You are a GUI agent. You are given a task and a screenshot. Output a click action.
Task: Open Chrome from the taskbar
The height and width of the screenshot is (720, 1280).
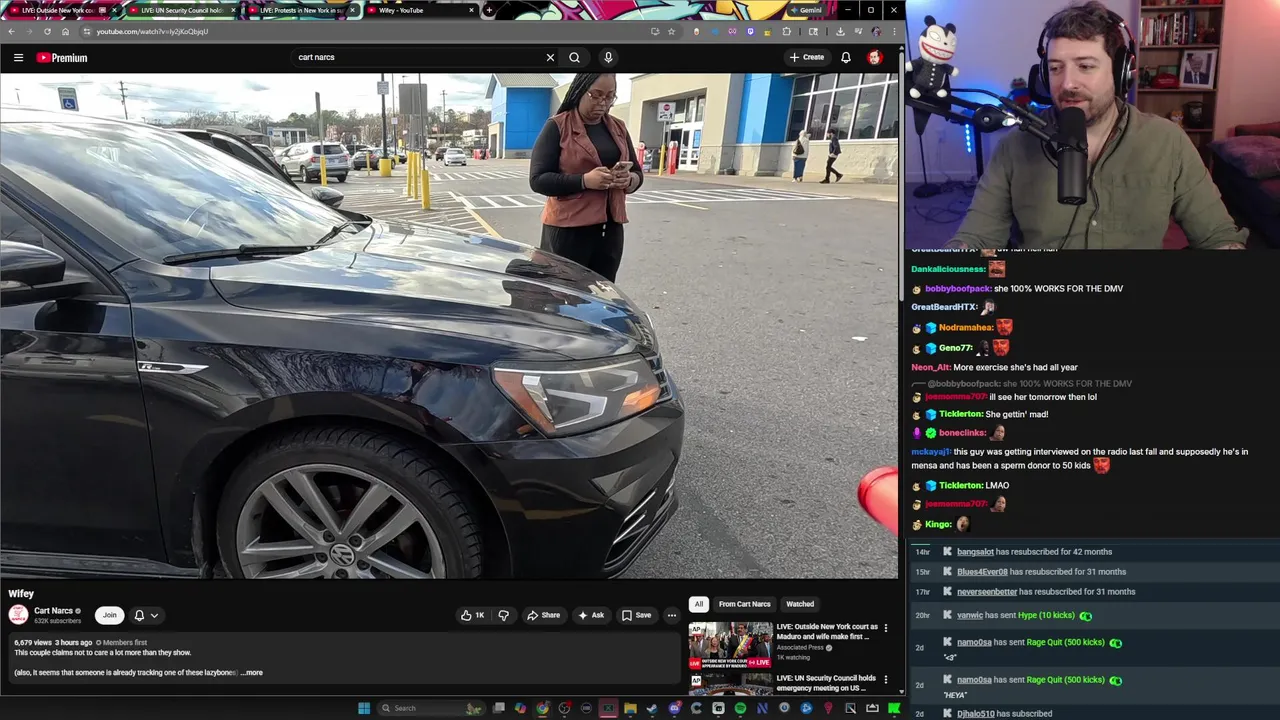[542, 708]
